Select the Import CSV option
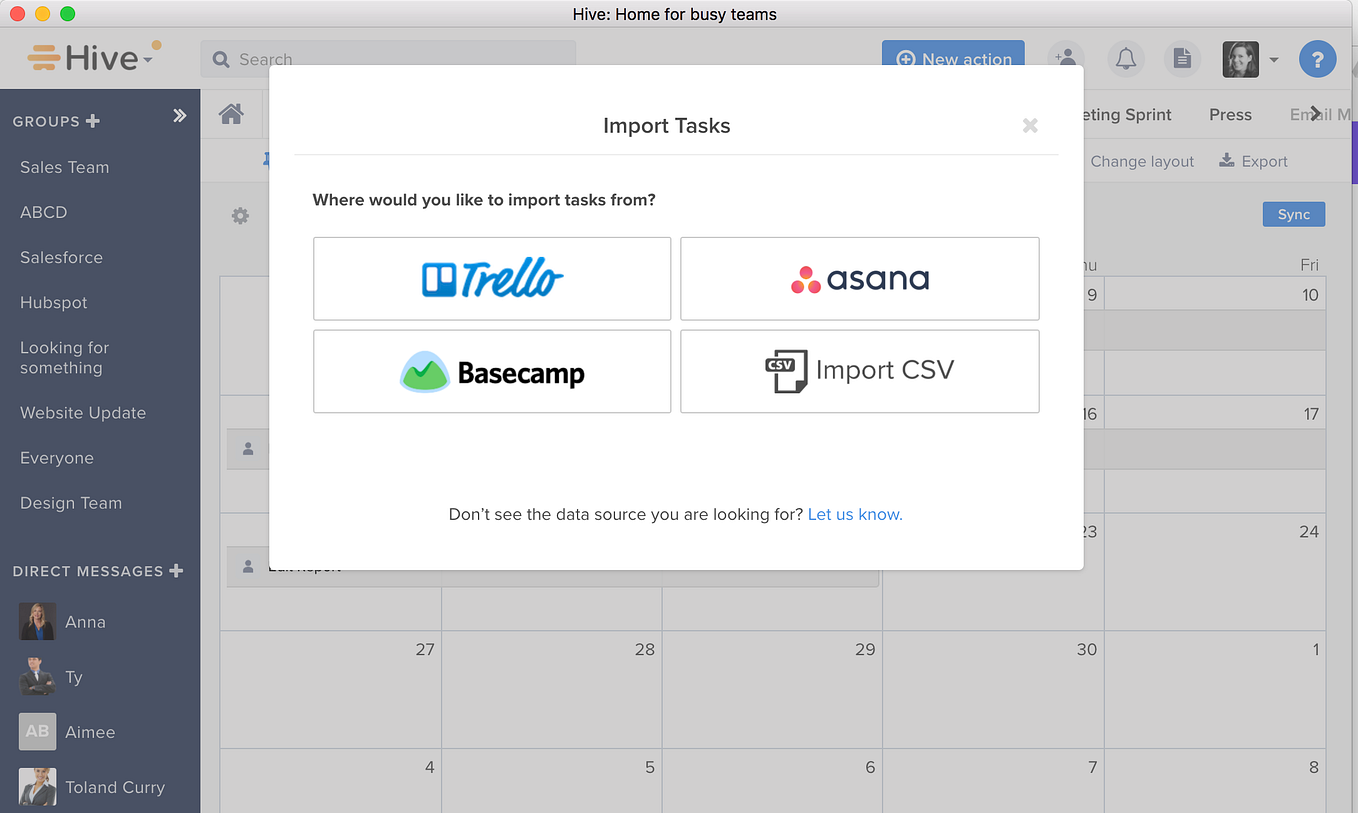 pos(859,370)
